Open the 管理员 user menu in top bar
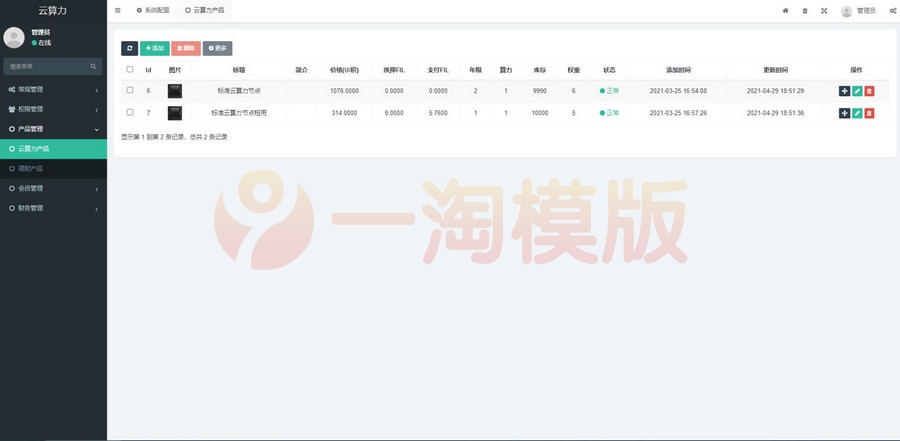The width and height of the screenshot is (900, 441). coord(858,11)
